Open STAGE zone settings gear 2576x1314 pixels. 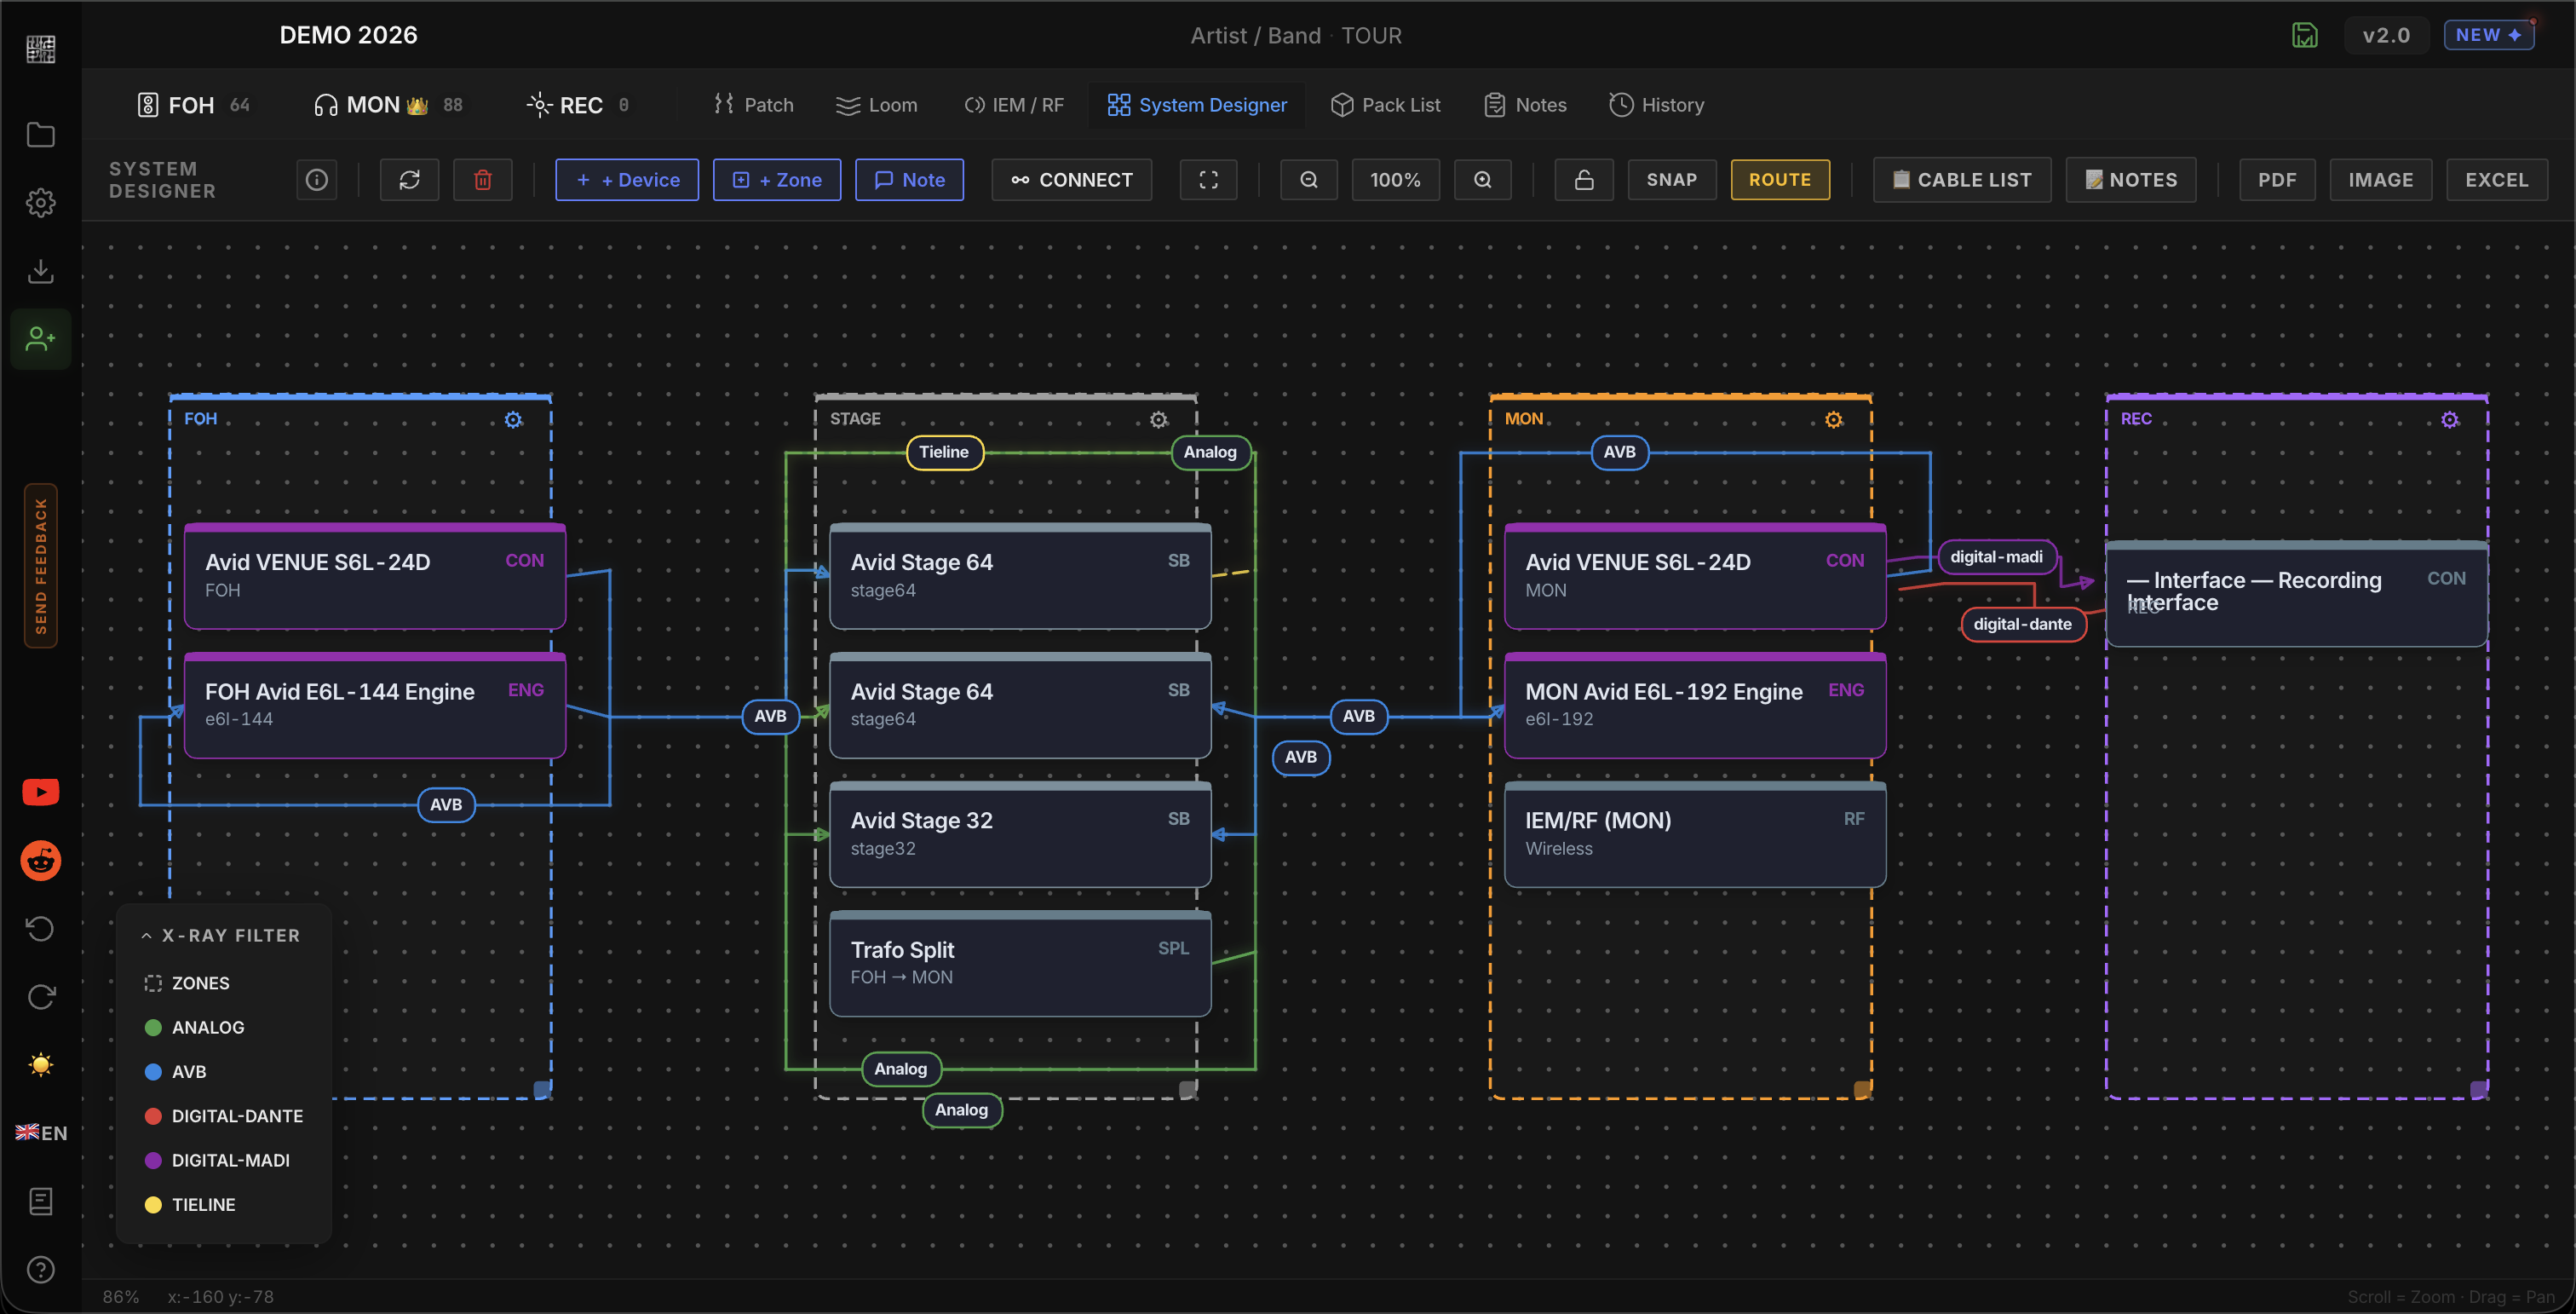pyautogui.click(x=1158, y=420)
